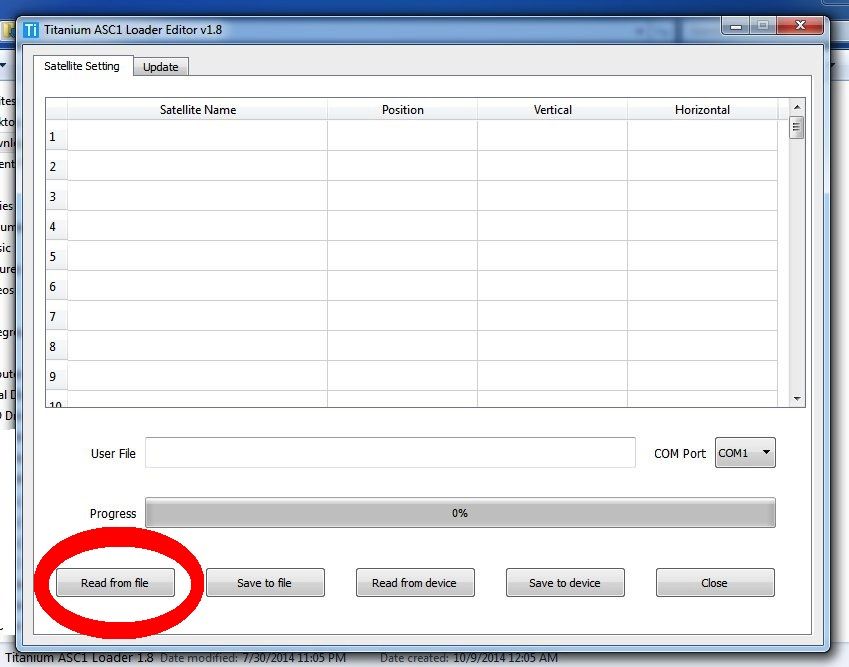Select row header 1 in the table

56,136
